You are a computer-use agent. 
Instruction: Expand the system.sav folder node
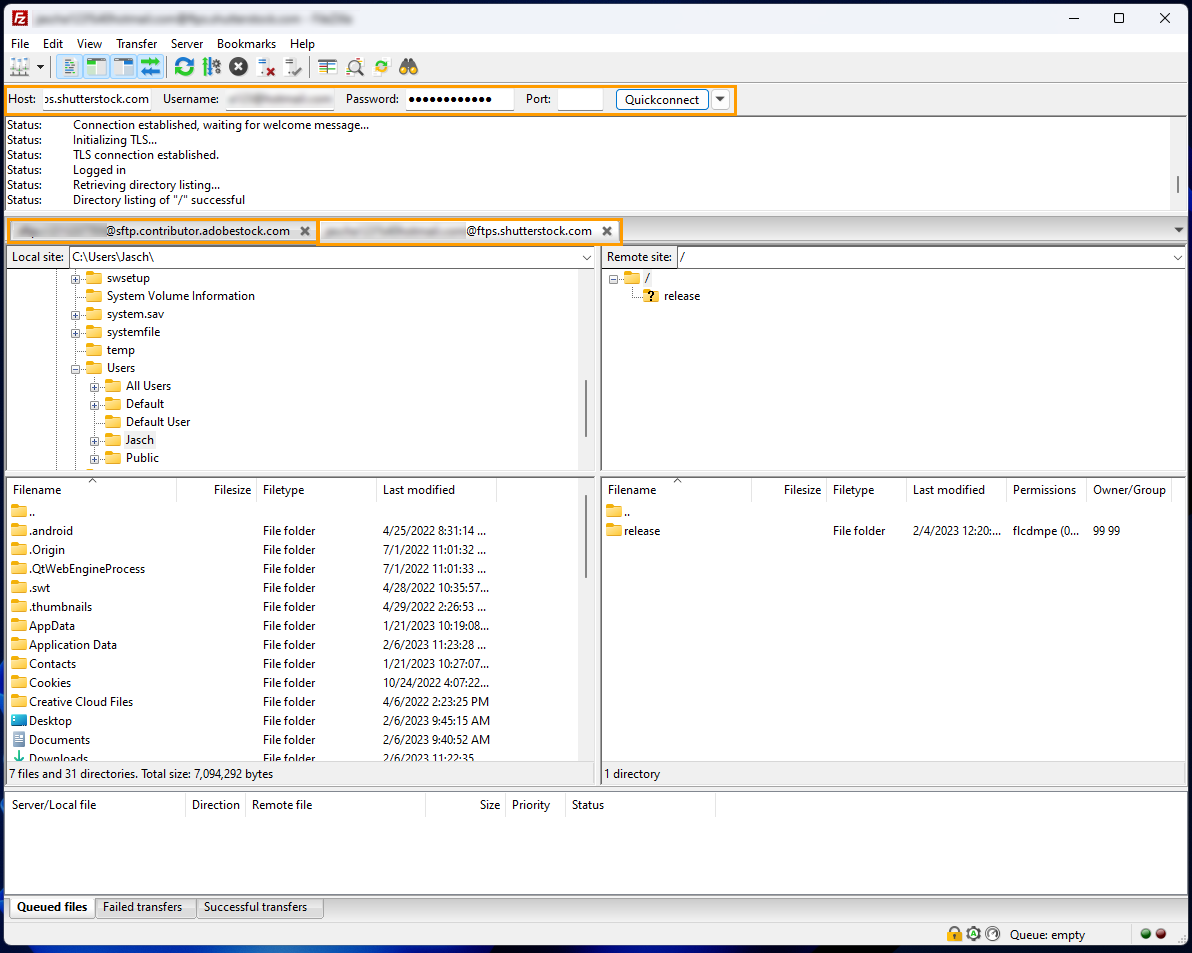click(x=75, y=315)
